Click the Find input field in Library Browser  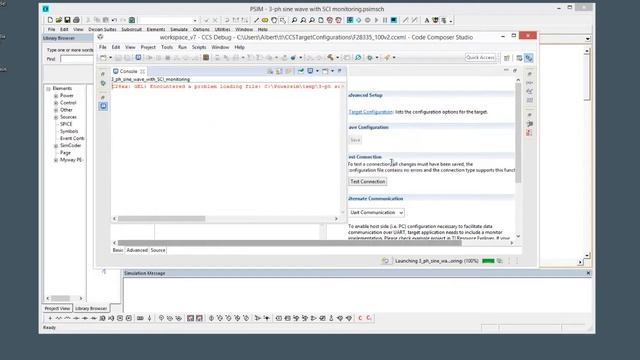click(77, 59)
